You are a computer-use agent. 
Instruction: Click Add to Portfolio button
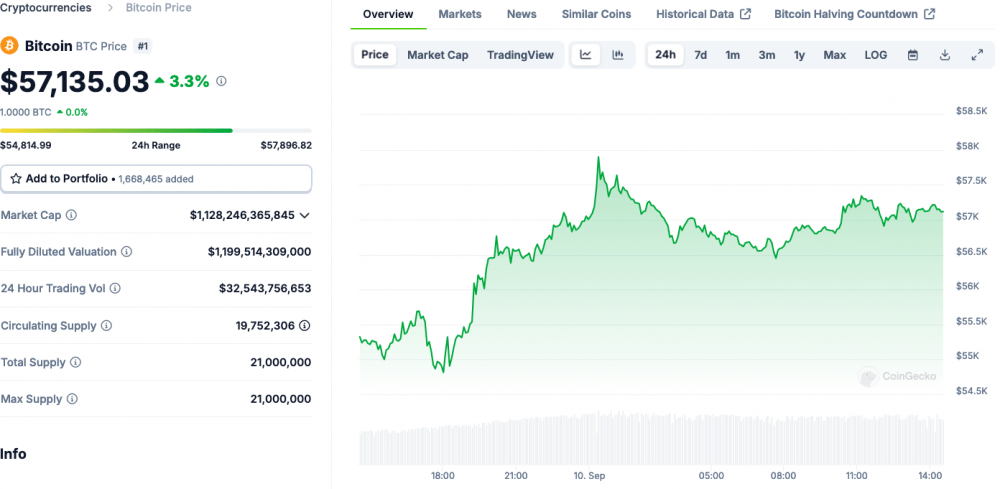[156, 179]
